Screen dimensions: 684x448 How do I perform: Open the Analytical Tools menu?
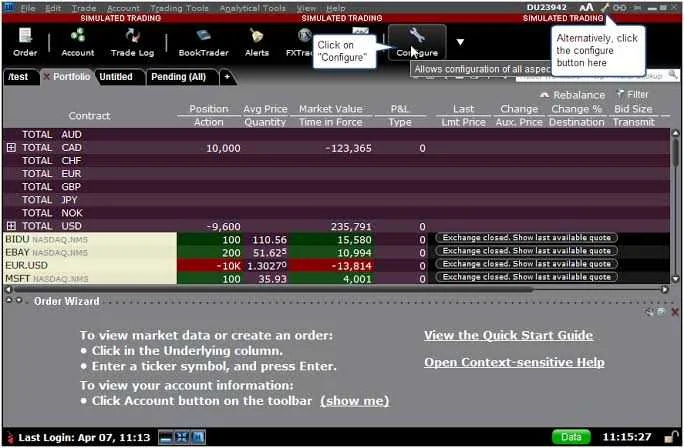[253, 8]
